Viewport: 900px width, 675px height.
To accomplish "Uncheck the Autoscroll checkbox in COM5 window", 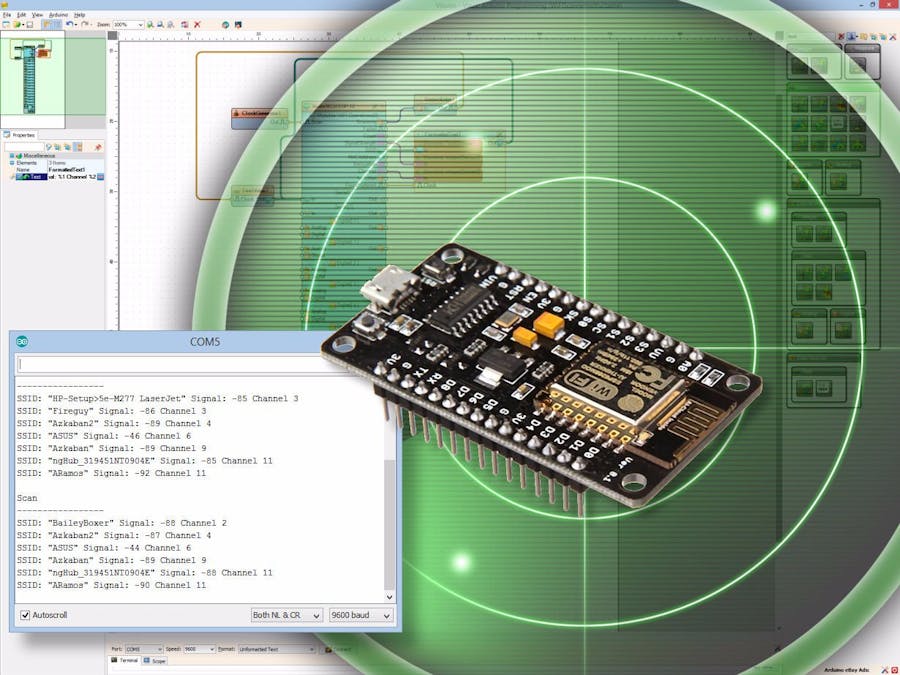I will pos(25,615).
